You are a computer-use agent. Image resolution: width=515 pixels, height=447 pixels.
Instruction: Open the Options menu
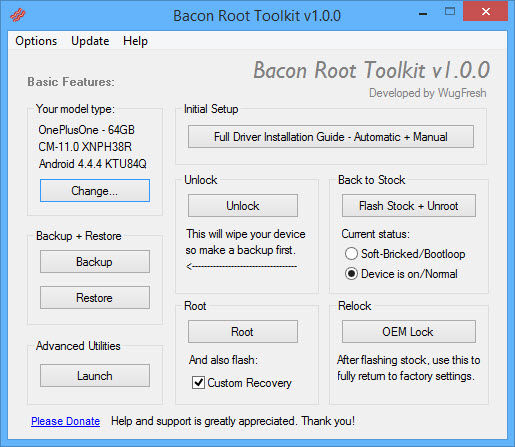tap(36, 41)
